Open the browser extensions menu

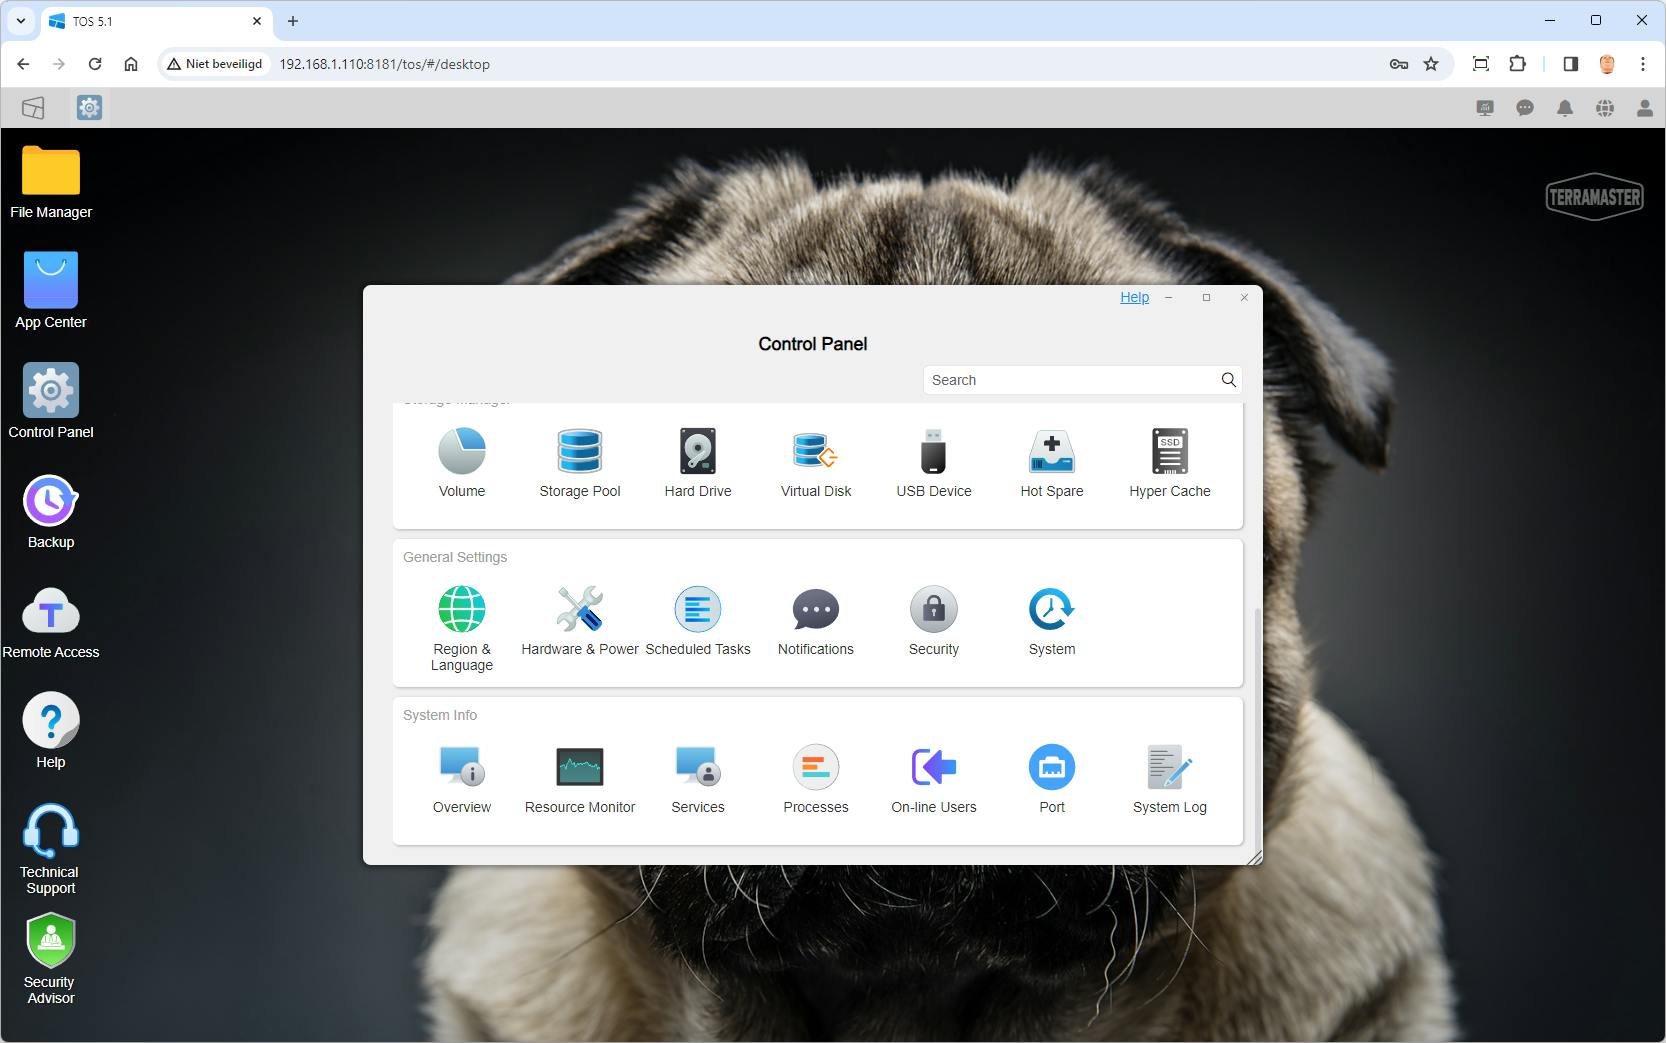(1517, 64)
